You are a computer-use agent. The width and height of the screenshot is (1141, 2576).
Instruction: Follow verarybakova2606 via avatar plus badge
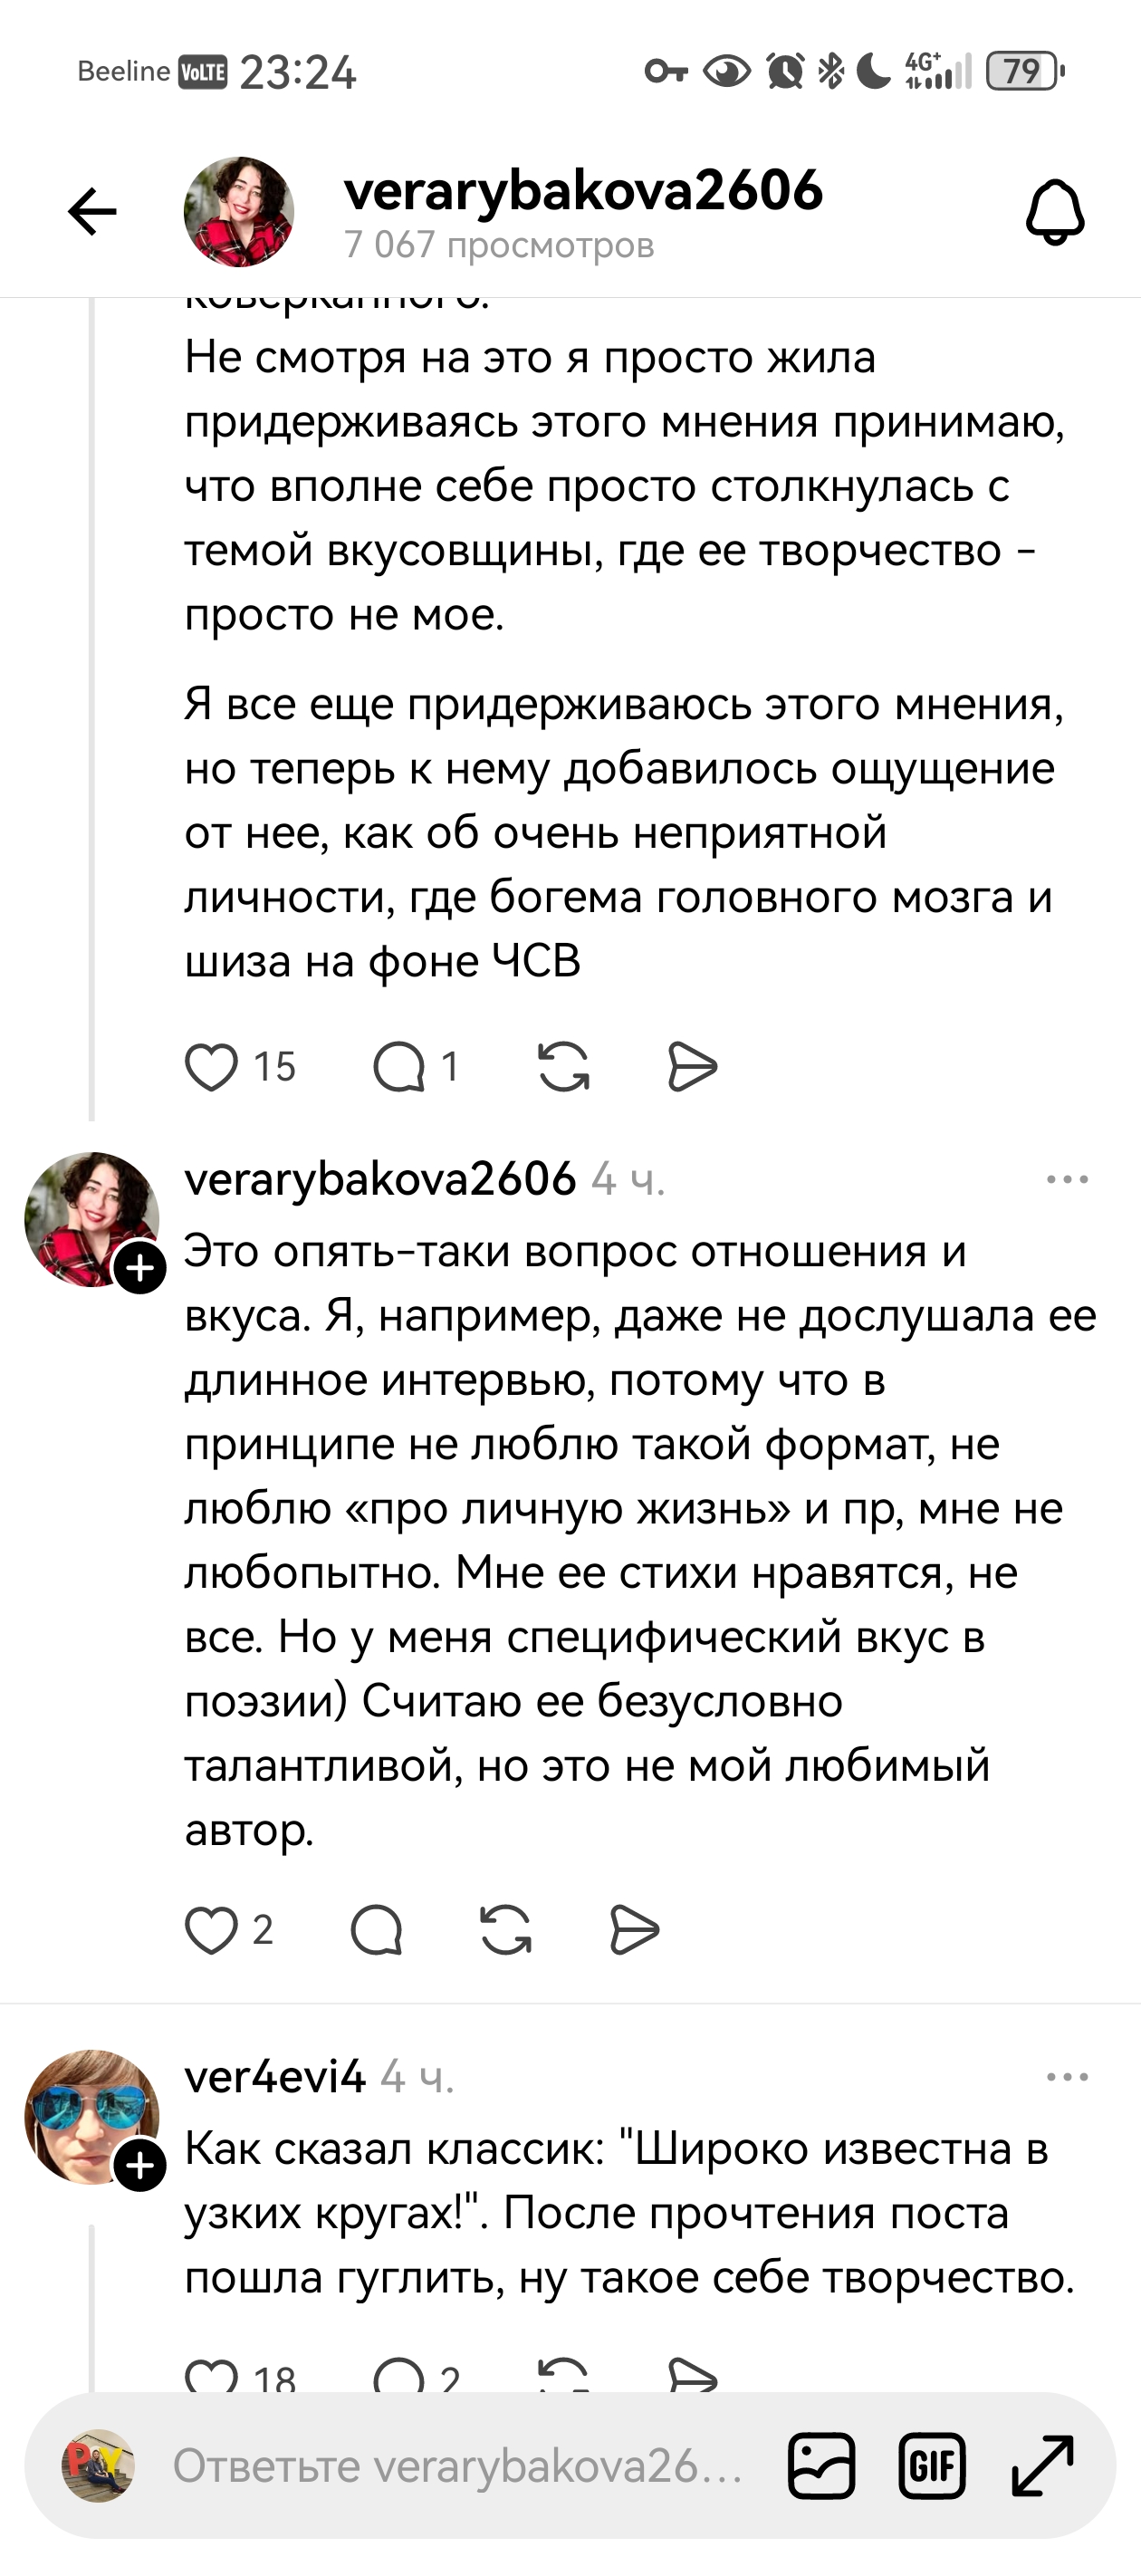140,1268
